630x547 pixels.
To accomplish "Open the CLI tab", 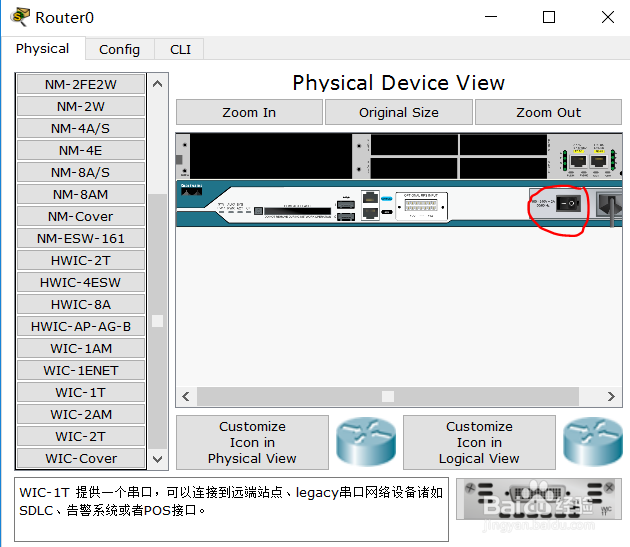I will 180,49.
